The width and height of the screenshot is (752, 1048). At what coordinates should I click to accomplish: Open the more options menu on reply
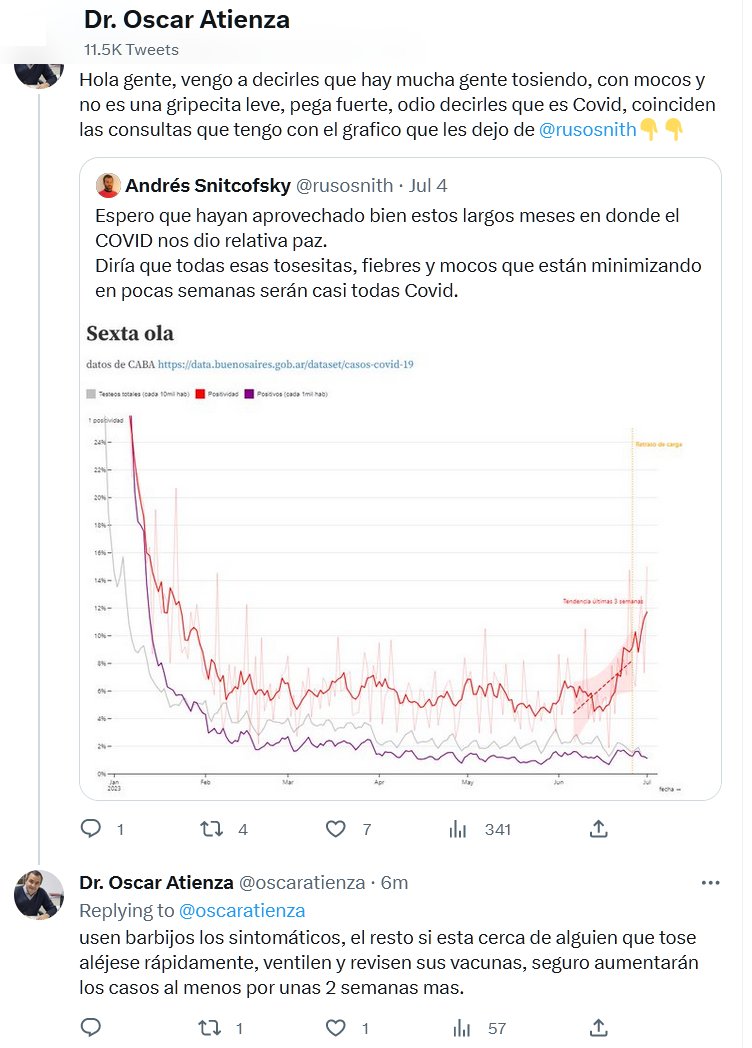coord(711,883)
